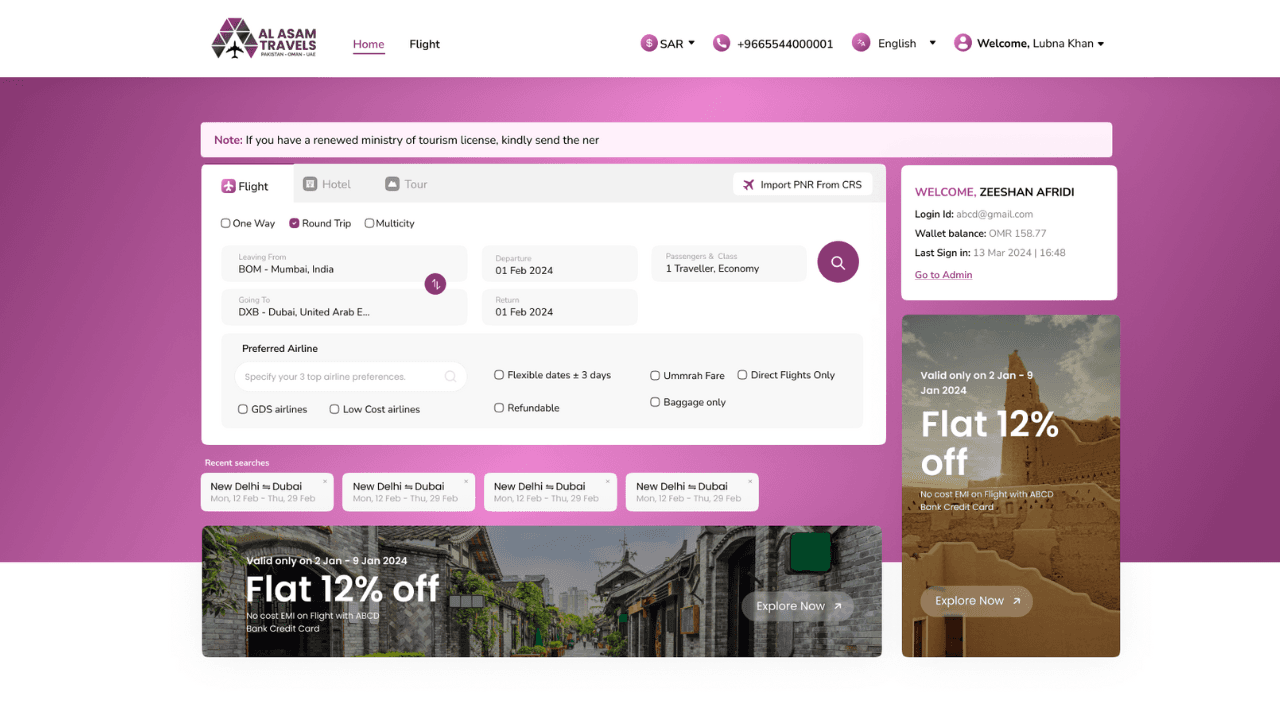The width and height of the screenshot is (1280, 720).
Task: Open the SAR currency dropdown arrow
Action: pyautogui.click(x=691, y=43)
